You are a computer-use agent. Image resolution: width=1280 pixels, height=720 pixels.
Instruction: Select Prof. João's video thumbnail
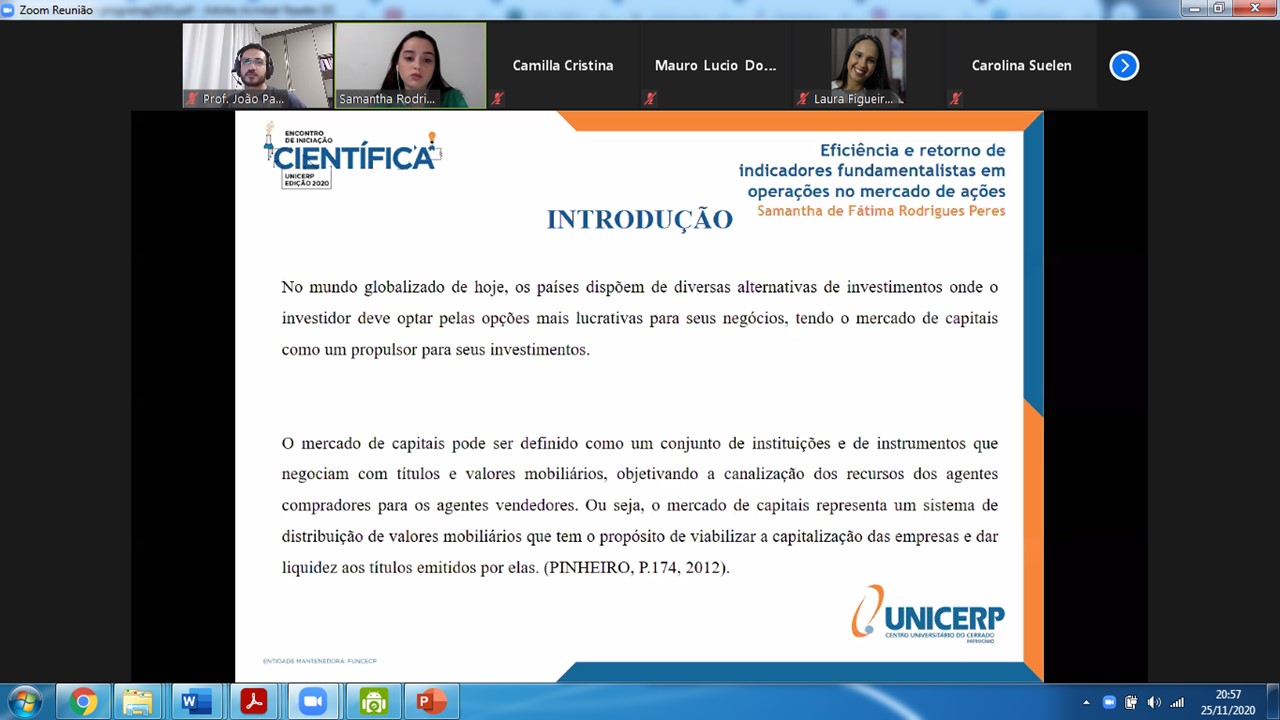tap(257, 65)
